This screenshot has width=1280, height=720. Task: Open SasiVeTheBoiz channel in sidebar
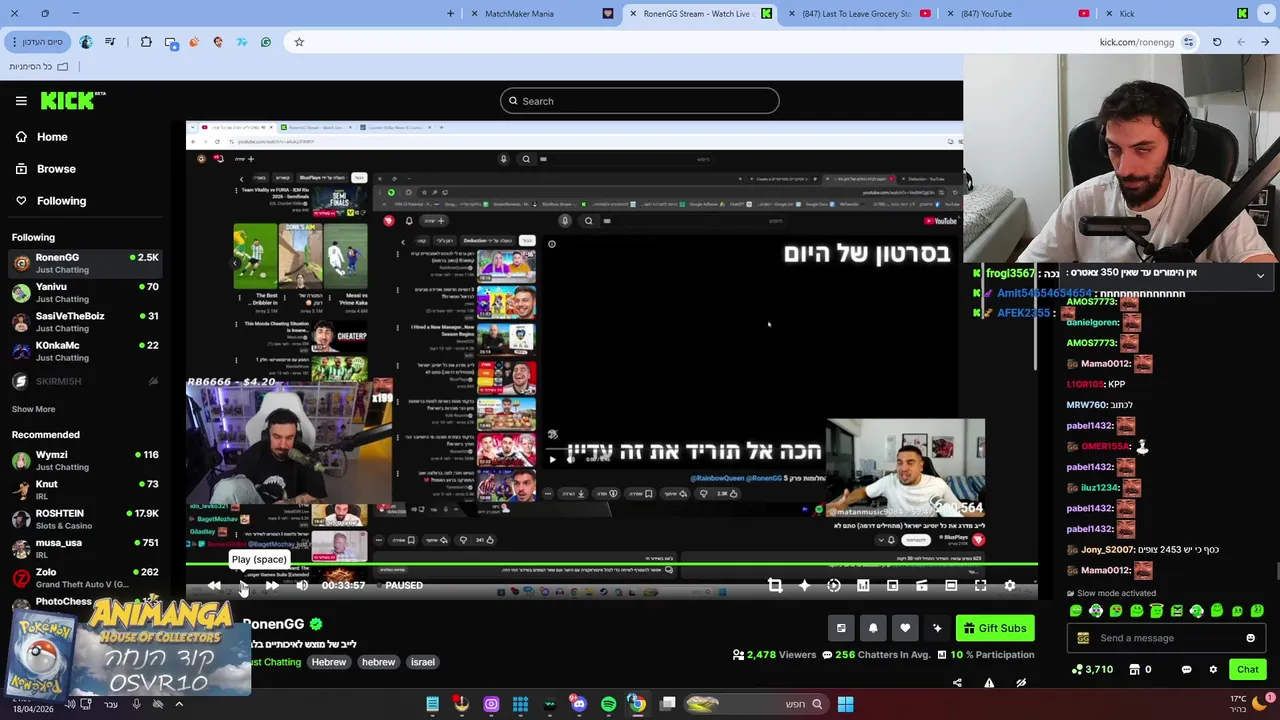85,322
